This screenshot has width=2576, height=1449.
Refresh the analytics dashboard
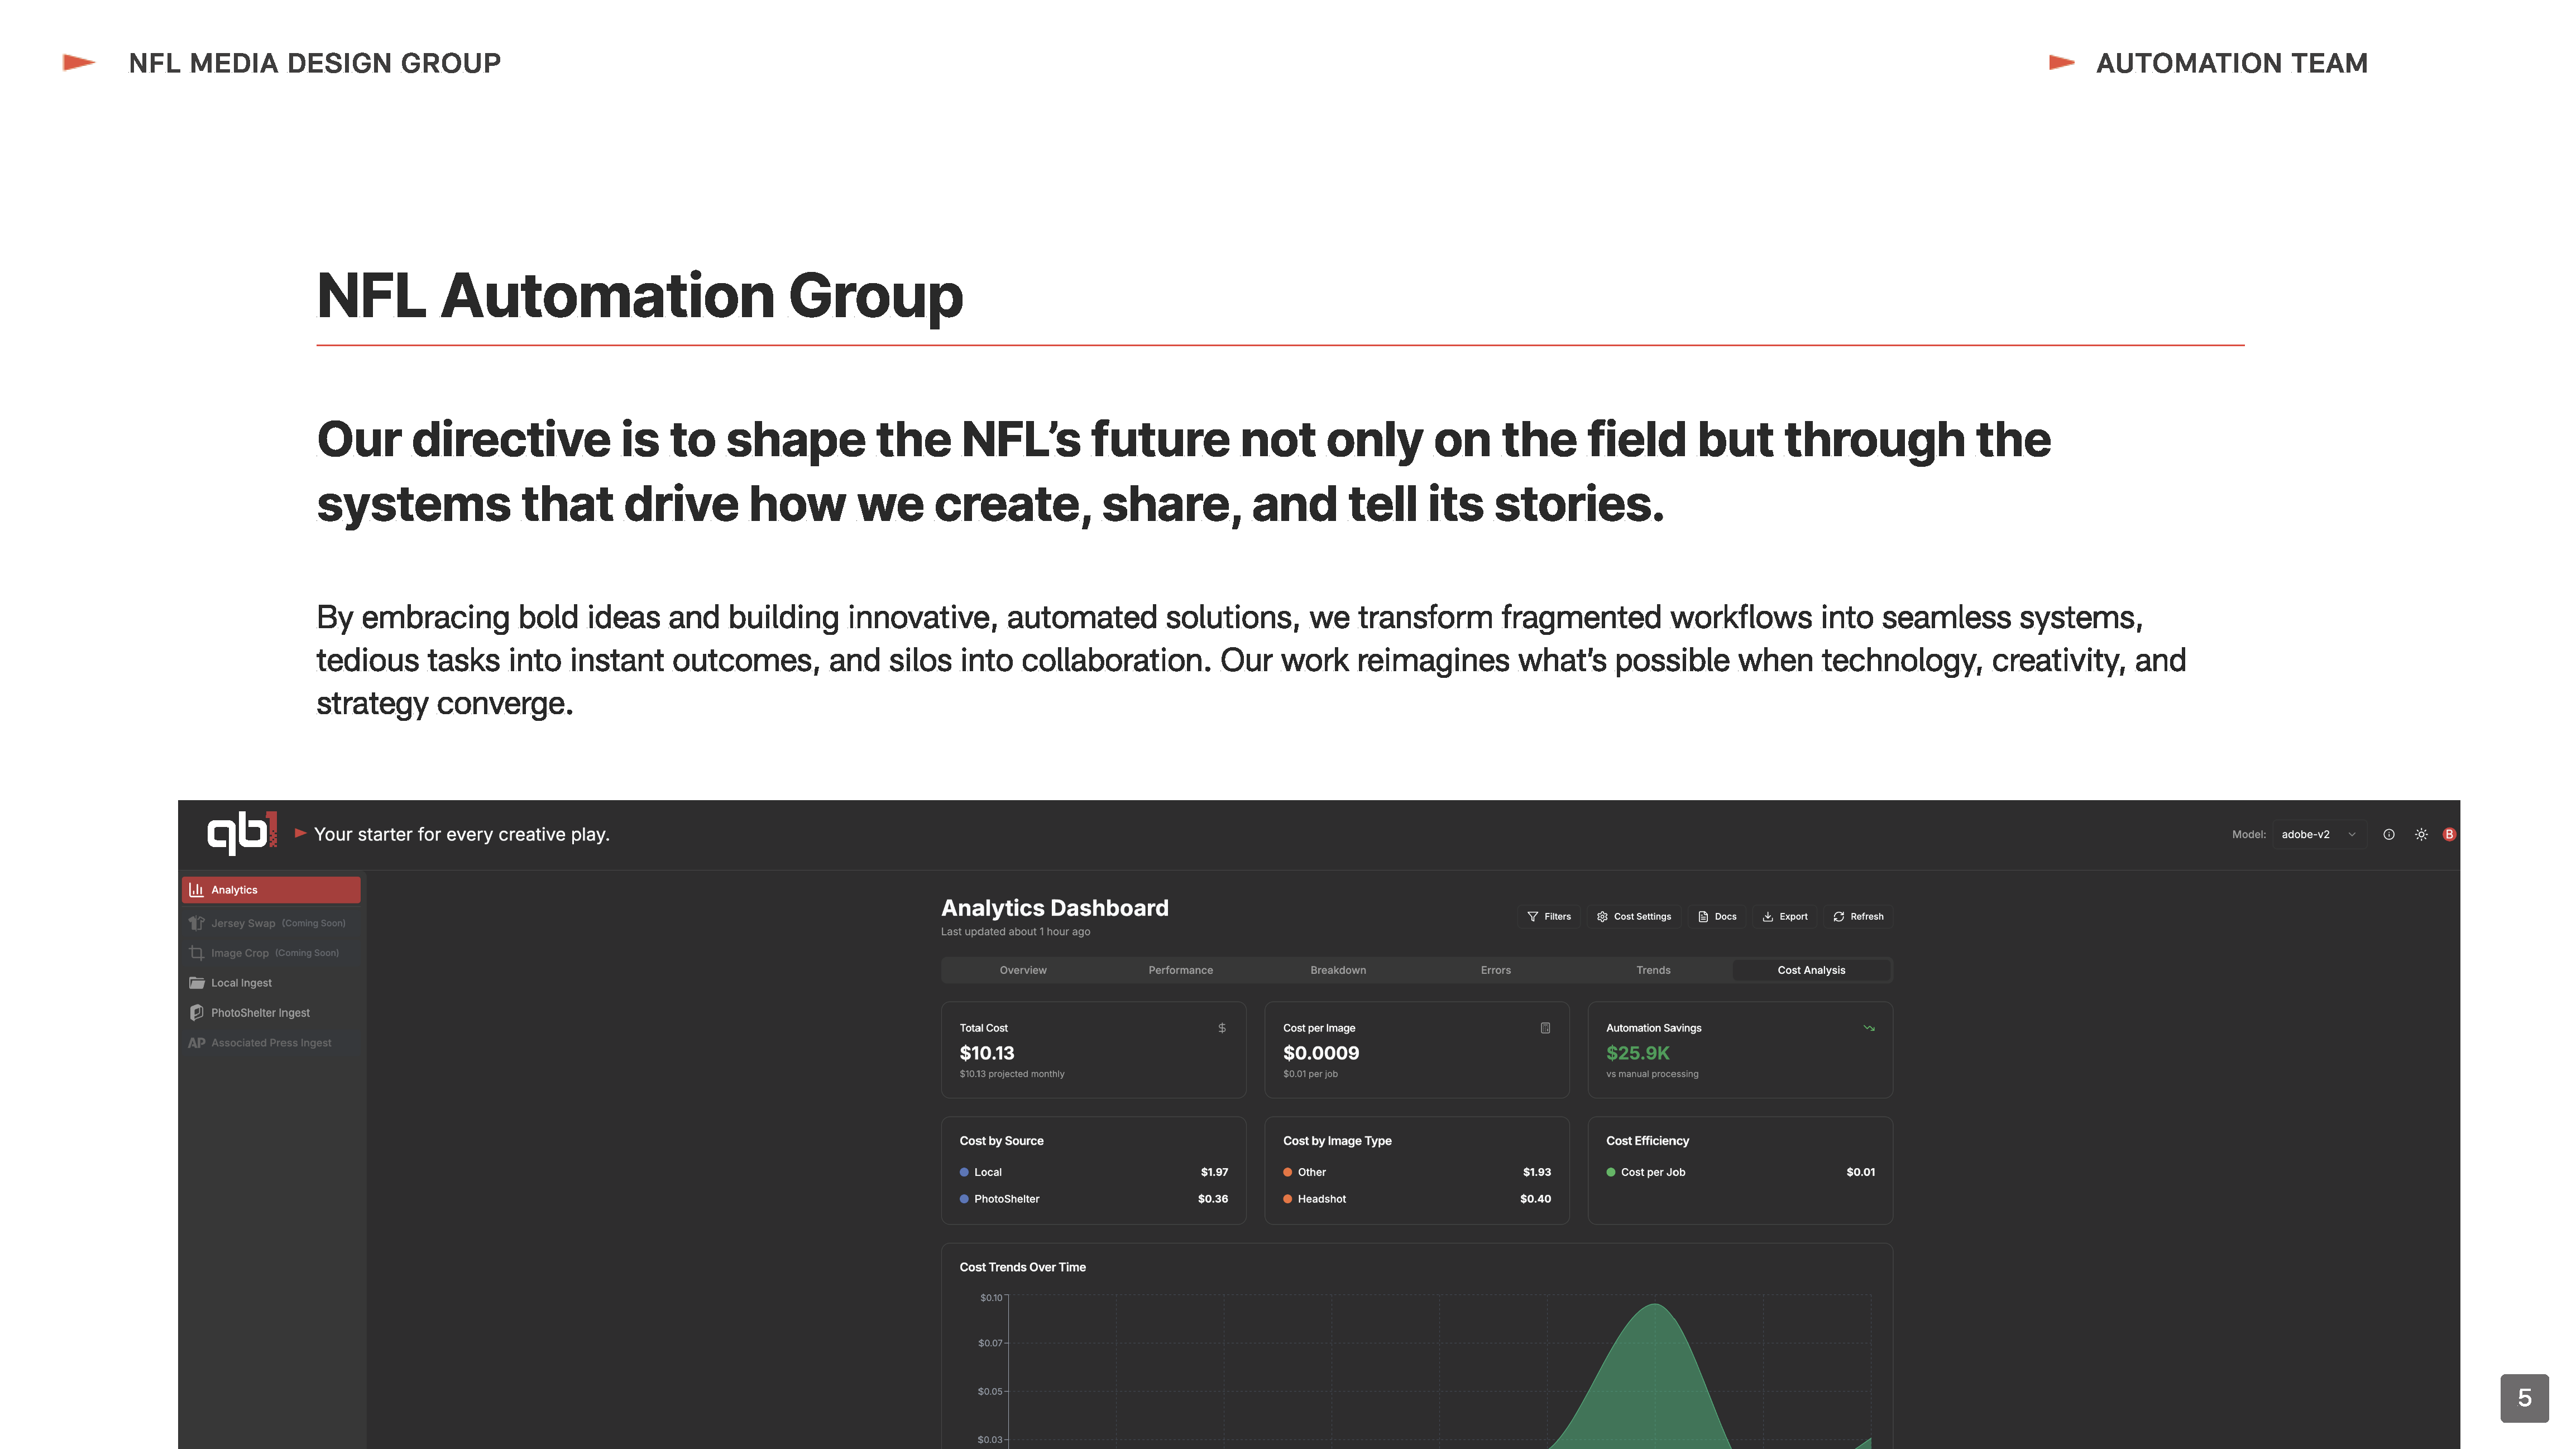point(1858,916)
